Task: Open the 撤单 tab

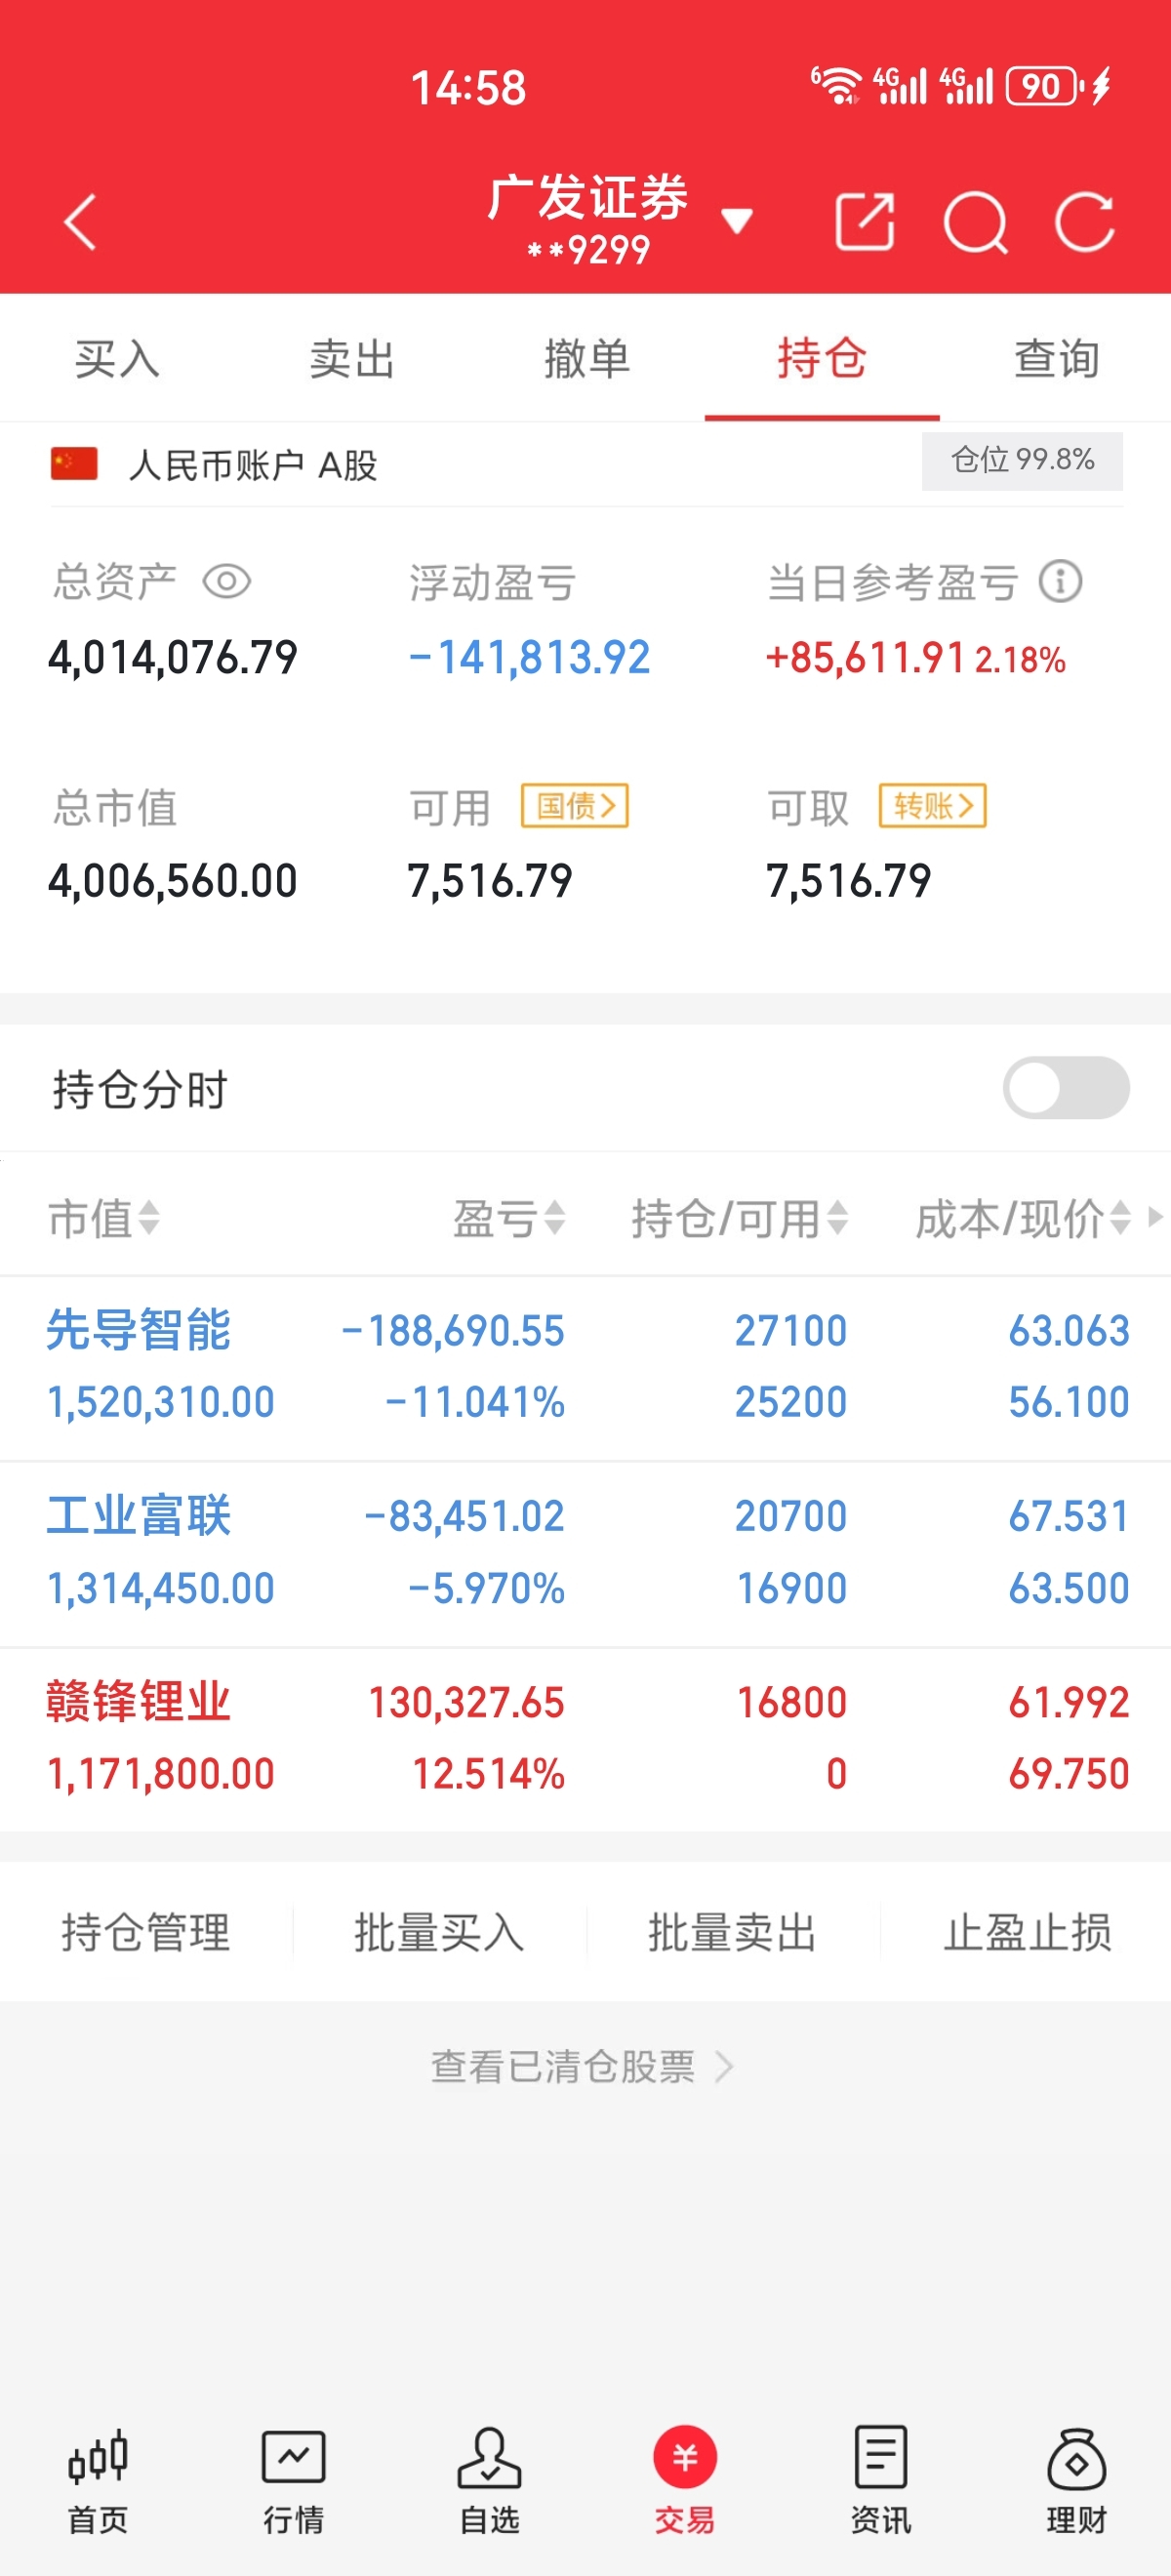Action: [x=587, y=359]
